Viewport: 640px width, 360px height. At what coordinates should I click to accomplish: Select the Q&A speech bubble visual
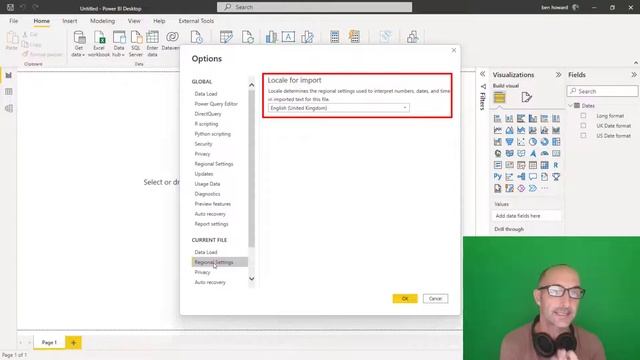533,177
